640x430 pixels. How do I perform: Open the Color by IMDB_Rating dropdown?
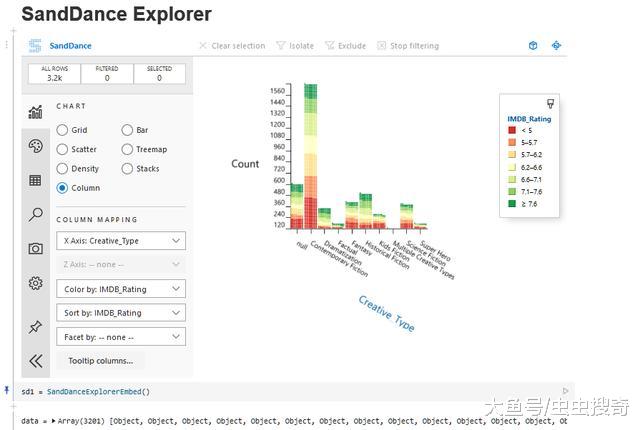tap(120, 289)
